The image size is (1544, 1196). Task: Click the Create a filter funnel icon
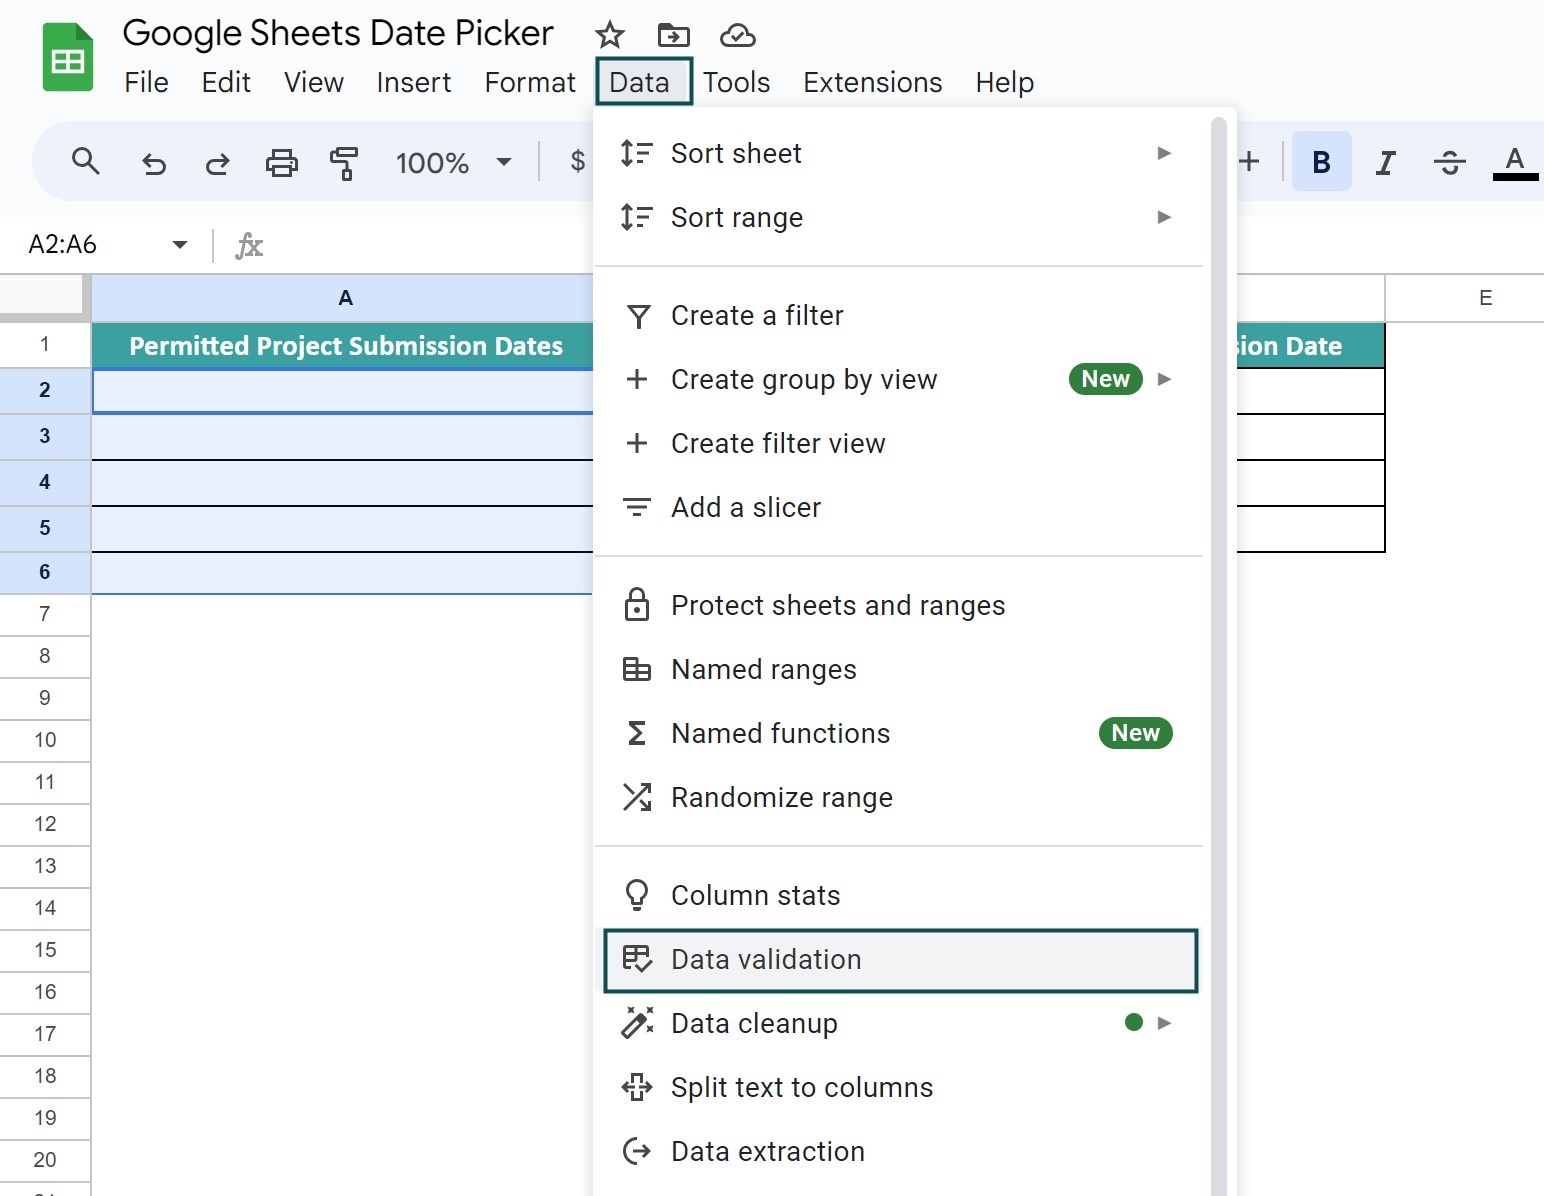pyautogui.click(x=637, y=316)
